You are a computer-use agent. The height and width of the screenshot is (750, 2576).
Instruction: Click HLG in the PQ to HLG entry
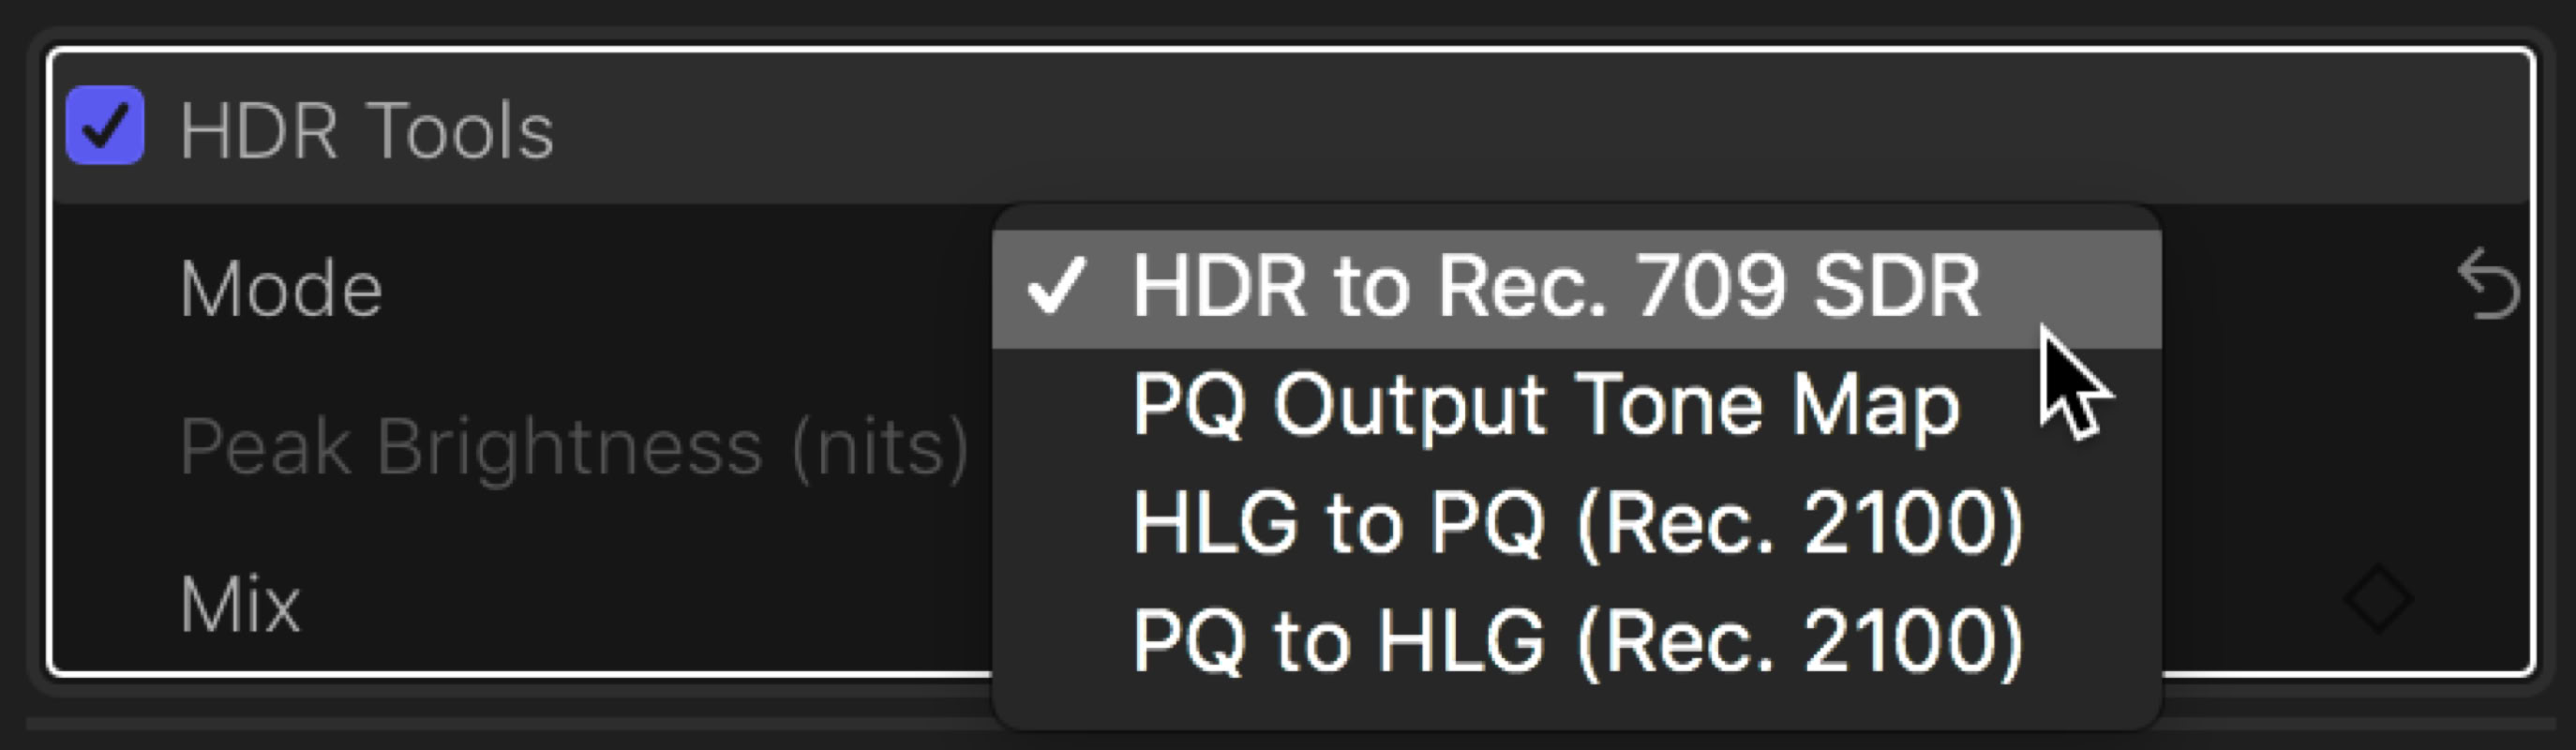[1460, 640]
